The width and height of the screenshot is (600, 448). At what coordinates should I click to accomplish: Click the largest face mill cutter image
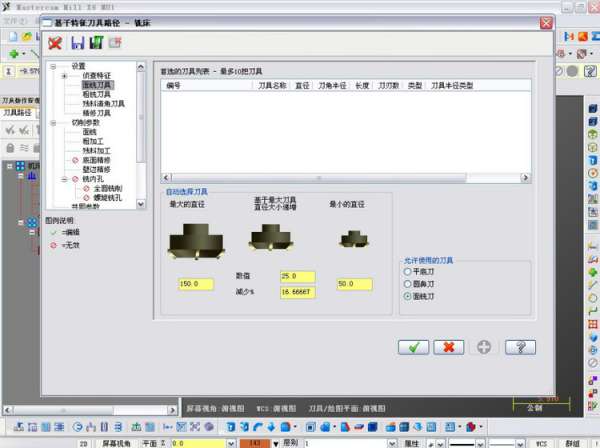pyautogui.click(x=196, y=241)
